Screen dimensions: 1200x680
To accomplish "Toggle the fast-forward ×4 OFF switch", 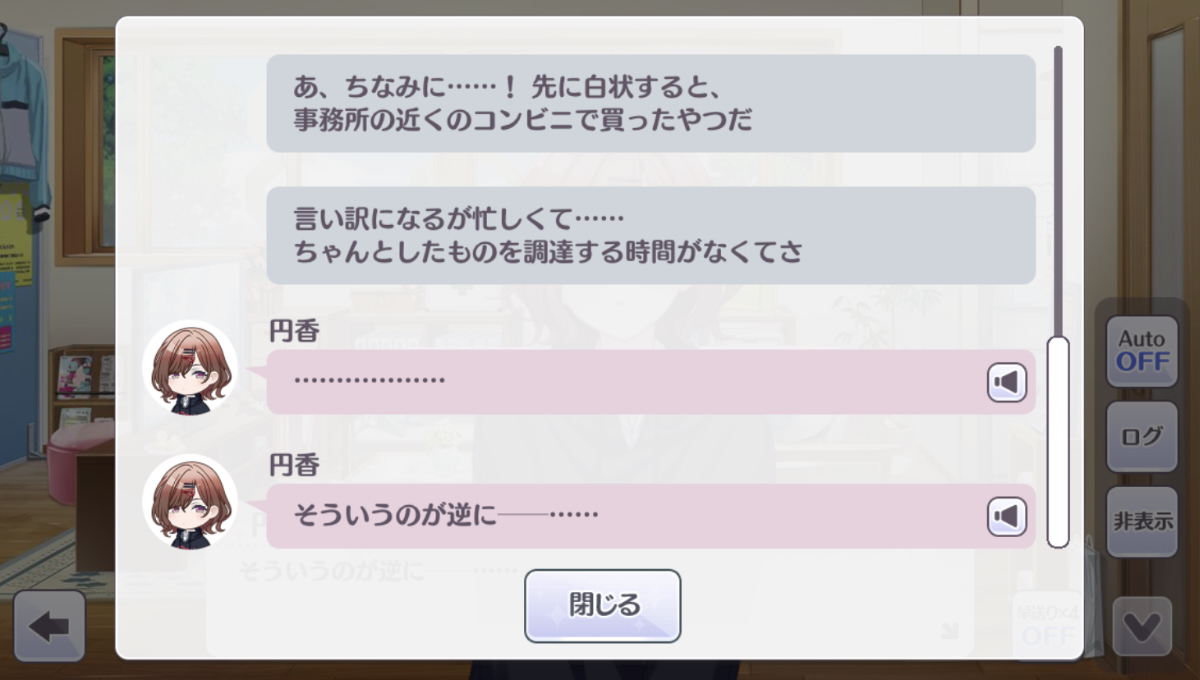I will [x=1047, y=626].
